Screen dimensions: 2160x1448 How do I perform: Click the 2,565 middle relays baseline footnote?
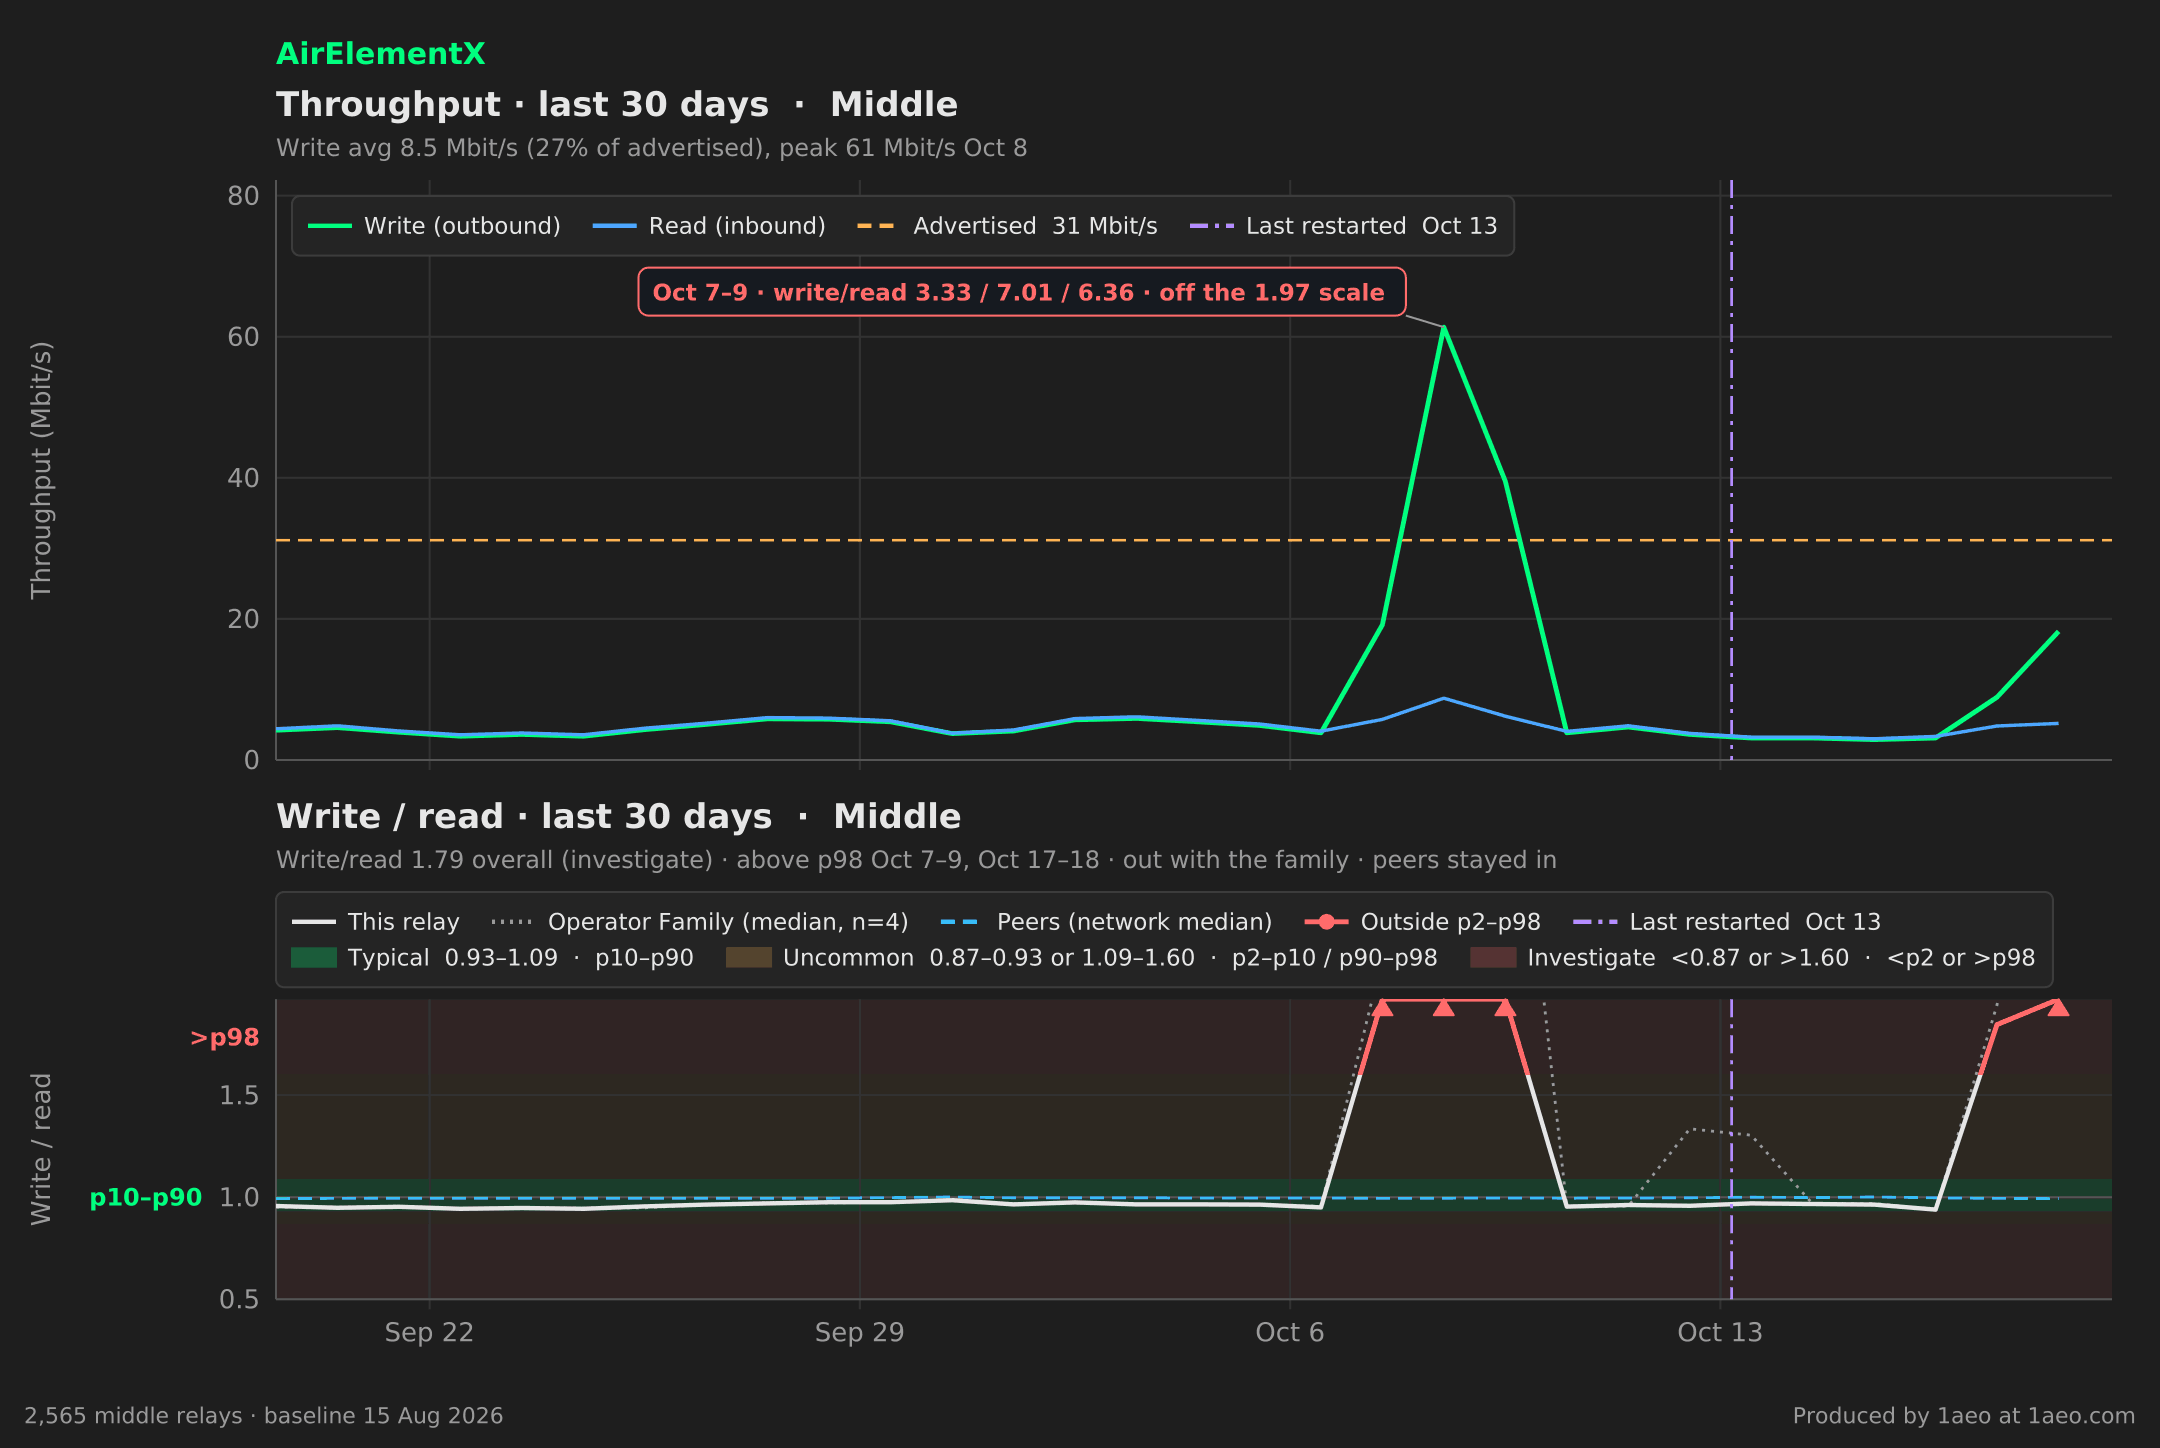264,1416
